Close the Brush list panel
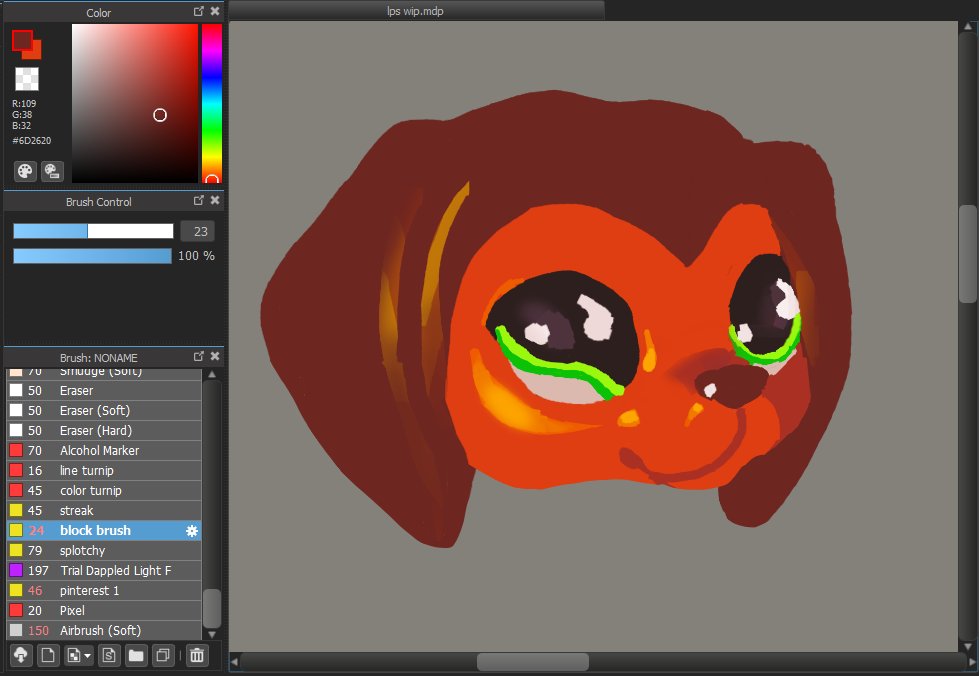979x676 pixels. [x=215, y=356]
